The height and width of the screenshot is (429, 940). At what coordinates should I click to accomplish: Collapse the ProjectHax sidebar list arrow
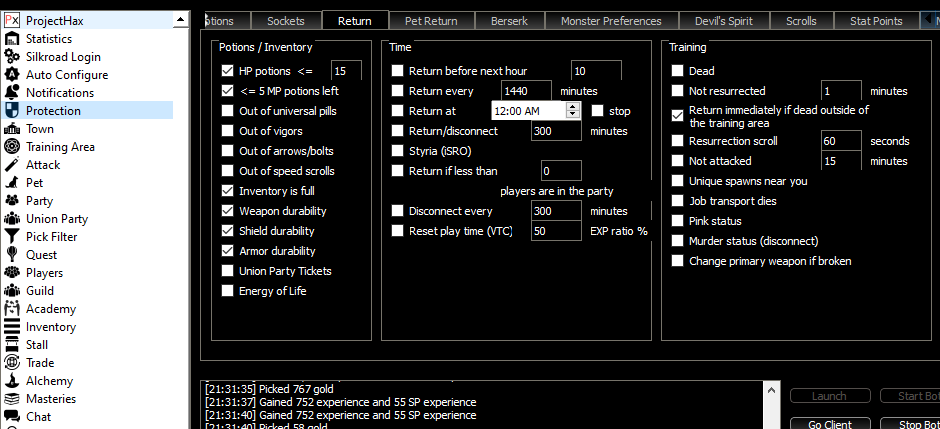[178, 20]
